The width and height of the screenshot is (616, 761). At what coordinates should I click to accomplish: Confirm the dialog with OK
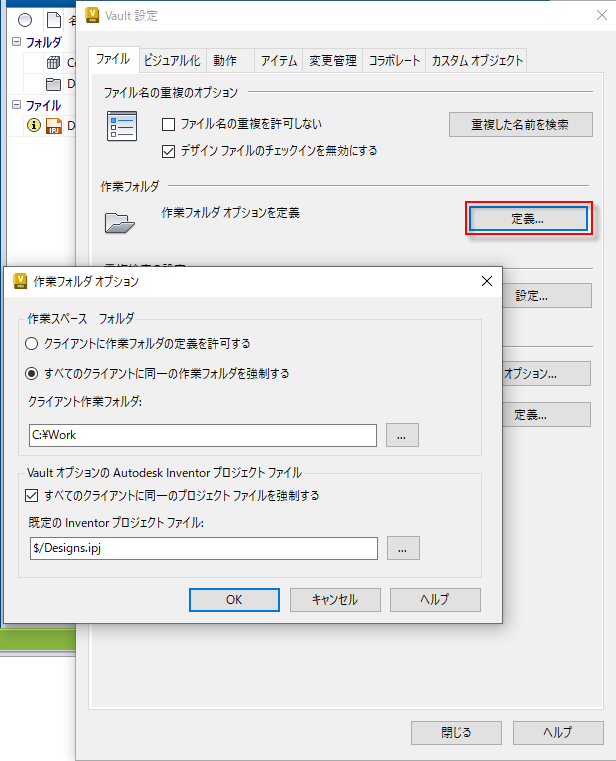[234, 600]
